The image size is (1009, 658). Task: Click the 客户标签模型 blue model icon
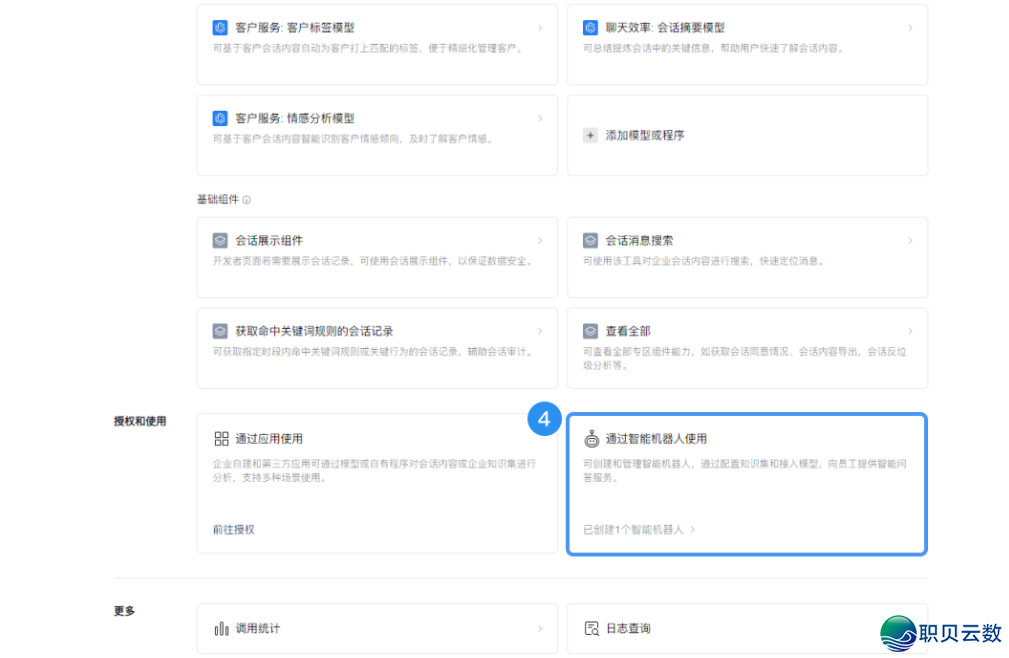click(x=220, y=28)
